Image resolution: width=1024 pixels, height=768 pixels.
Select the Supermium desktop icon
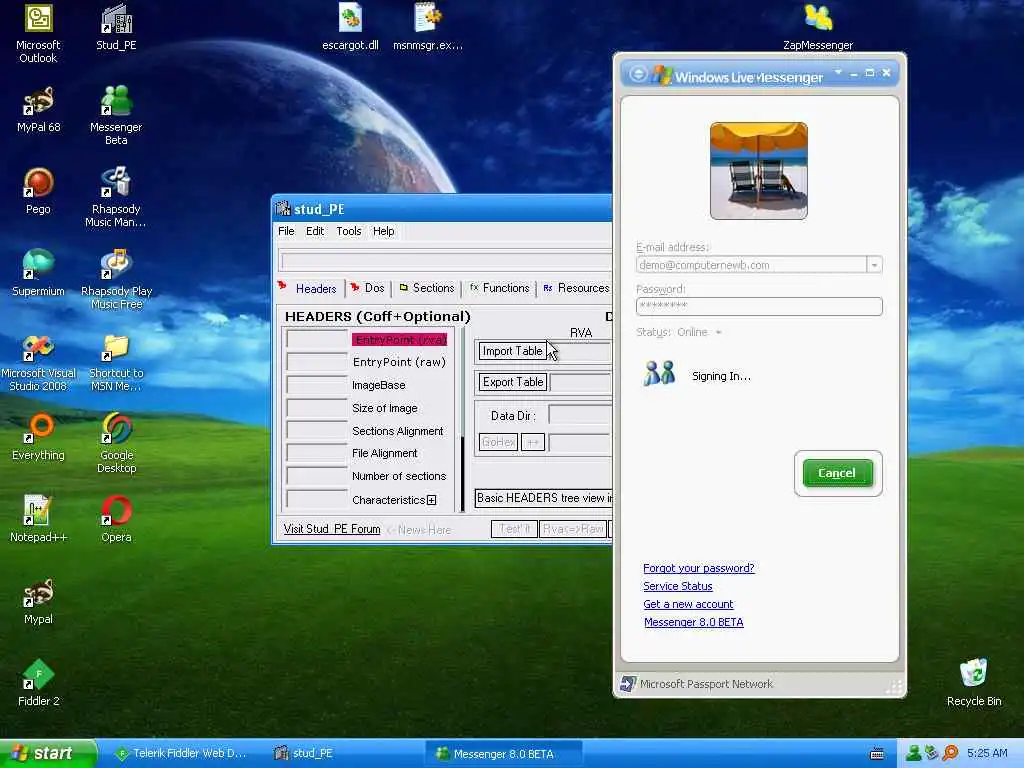pos(38,273)
